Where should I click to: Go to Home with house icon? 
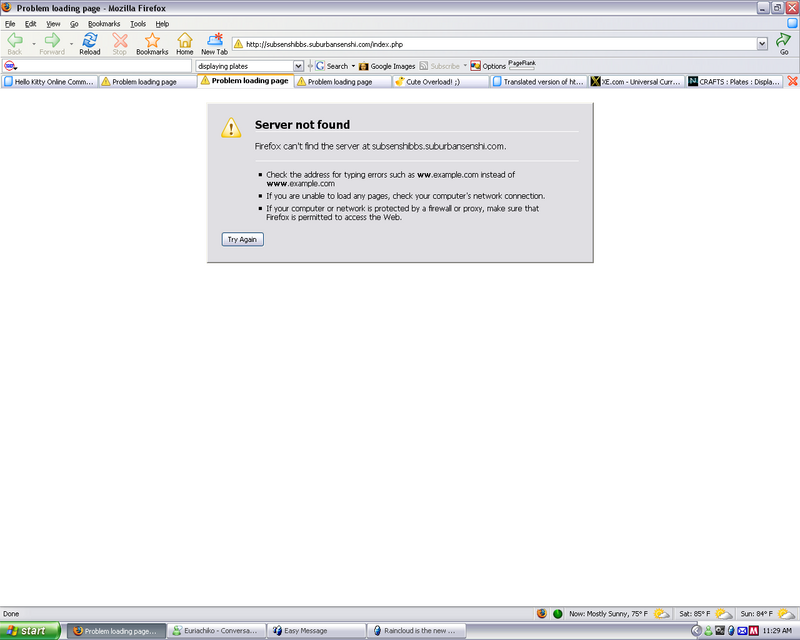point(185,44)
